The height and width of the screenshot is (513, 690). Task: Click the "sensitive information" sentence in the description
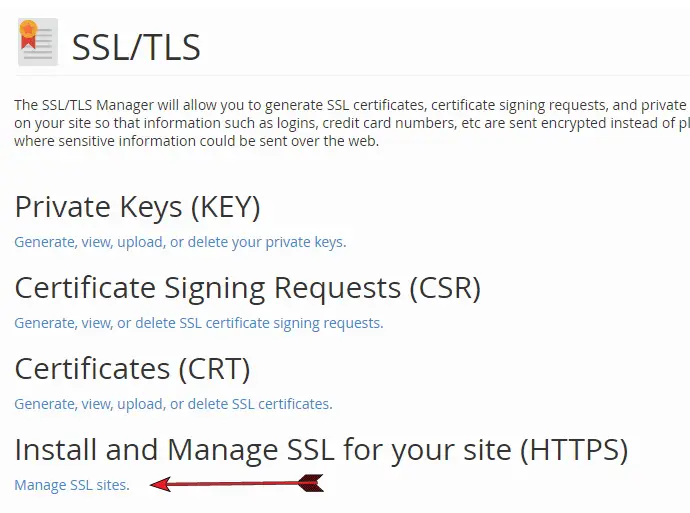pyautogui.click(x=197, y=141)
